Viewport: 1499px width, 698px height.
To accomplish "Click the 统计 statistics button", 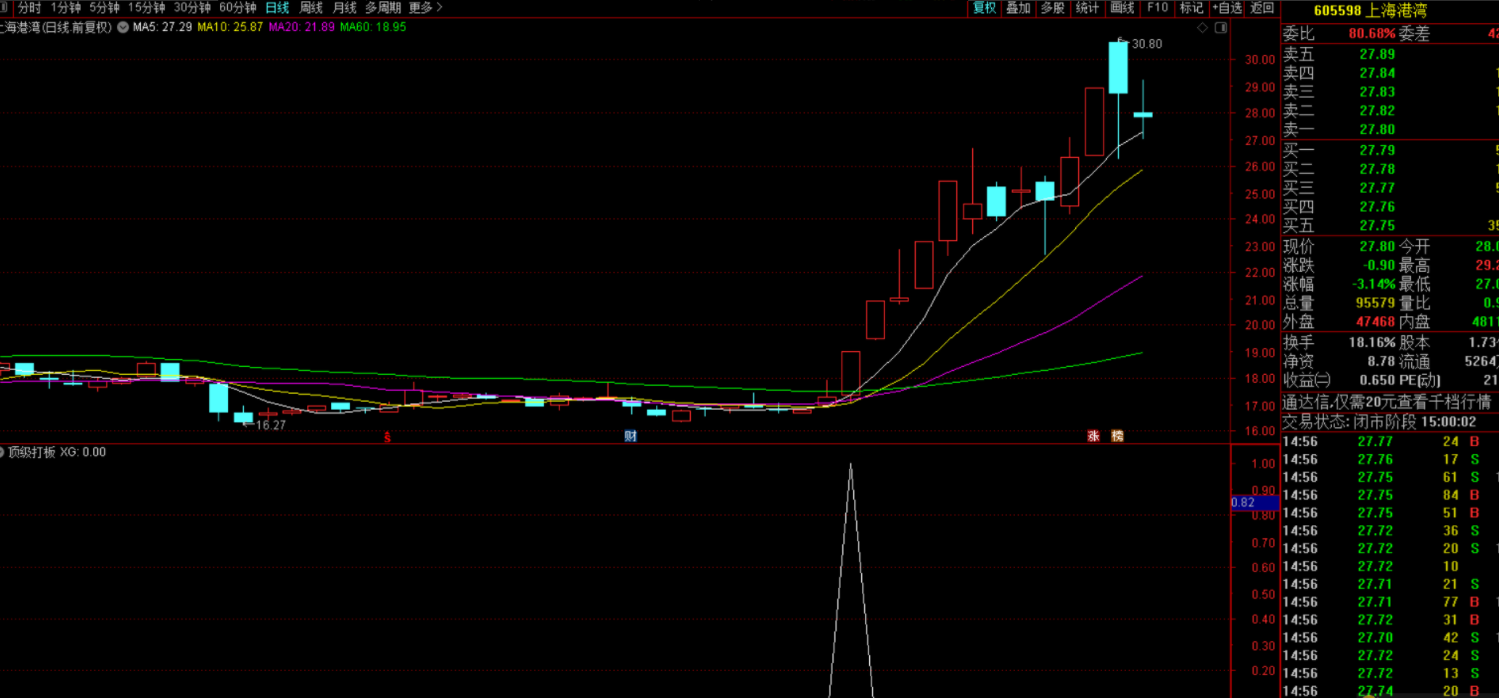I will [x=1087, y=7].
